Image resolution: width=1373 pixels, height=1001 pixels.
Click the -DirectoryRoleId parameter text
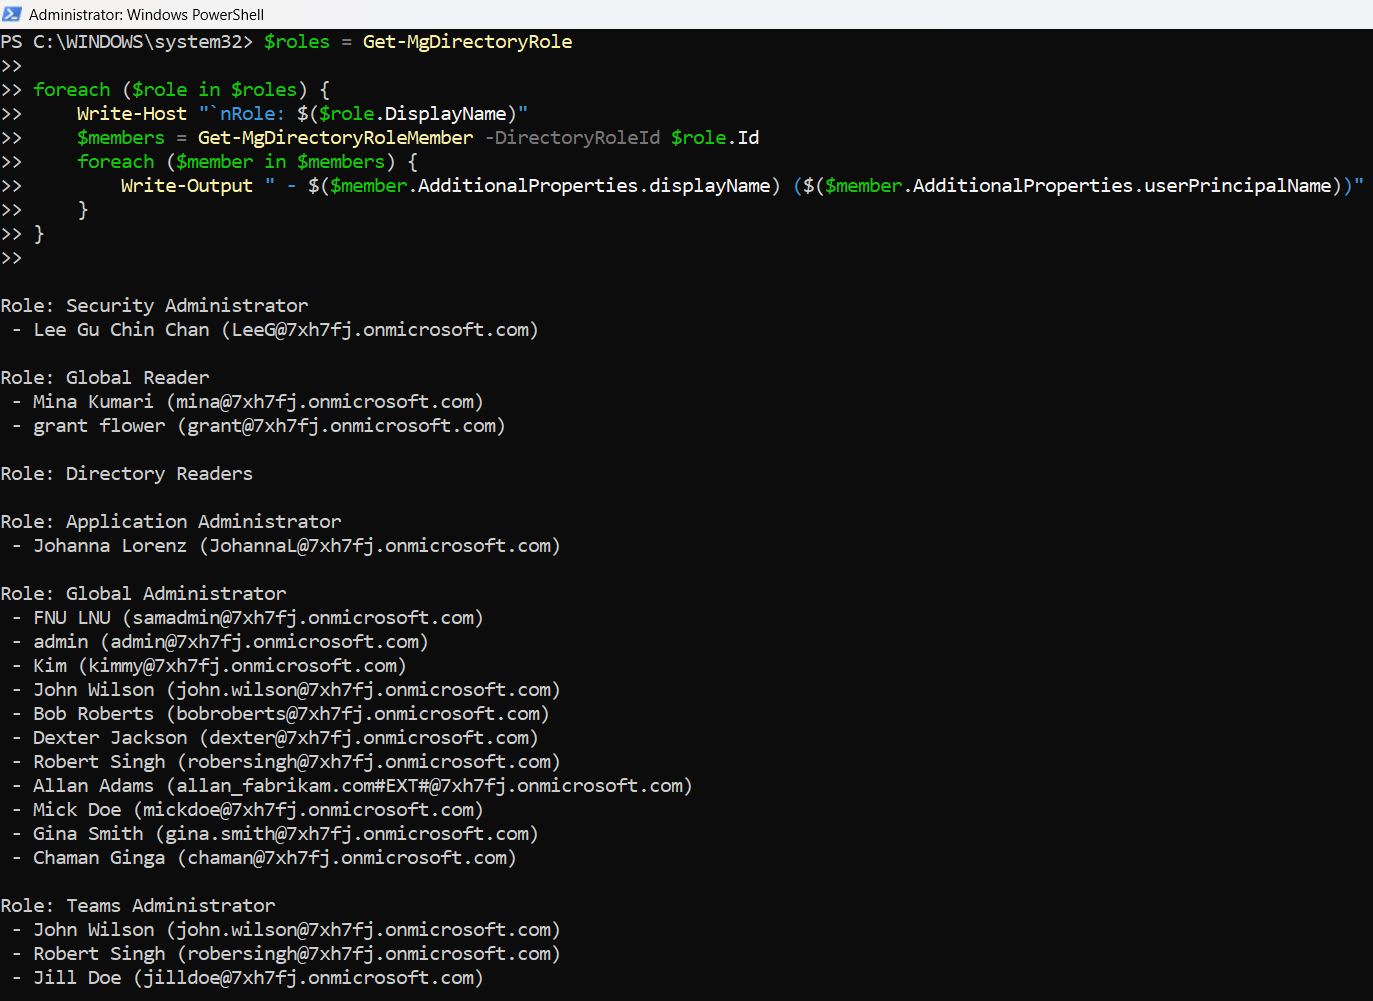(572, 138)
